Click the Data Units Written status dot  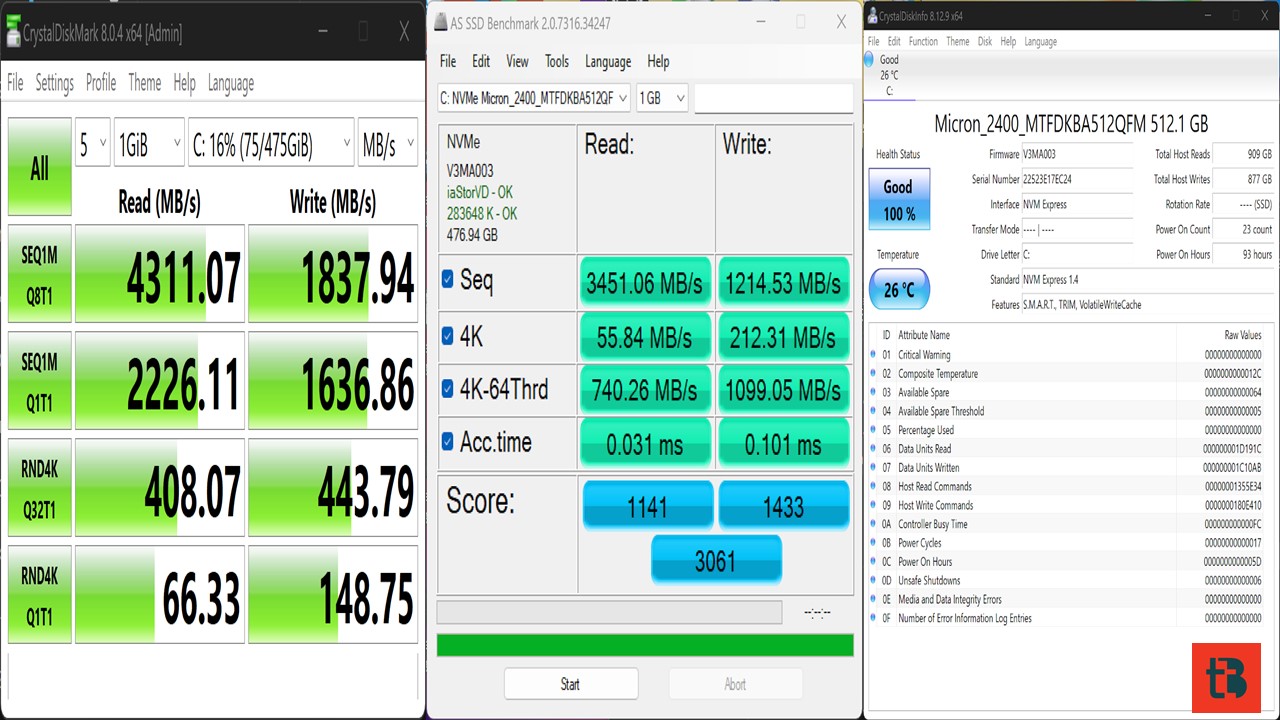pos(874,468)
